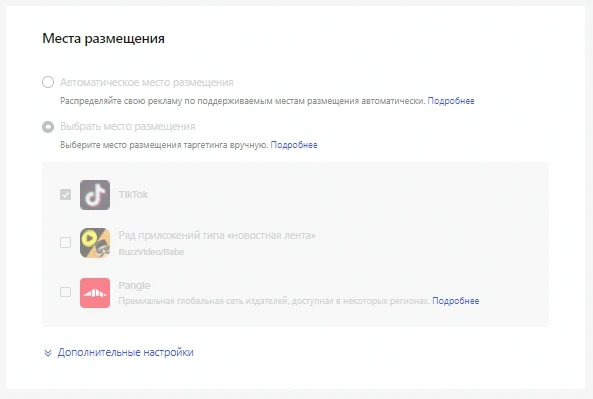Select automatic placement radio button
The height and width of the screenshot is (399, 593).
click(48, 82)
